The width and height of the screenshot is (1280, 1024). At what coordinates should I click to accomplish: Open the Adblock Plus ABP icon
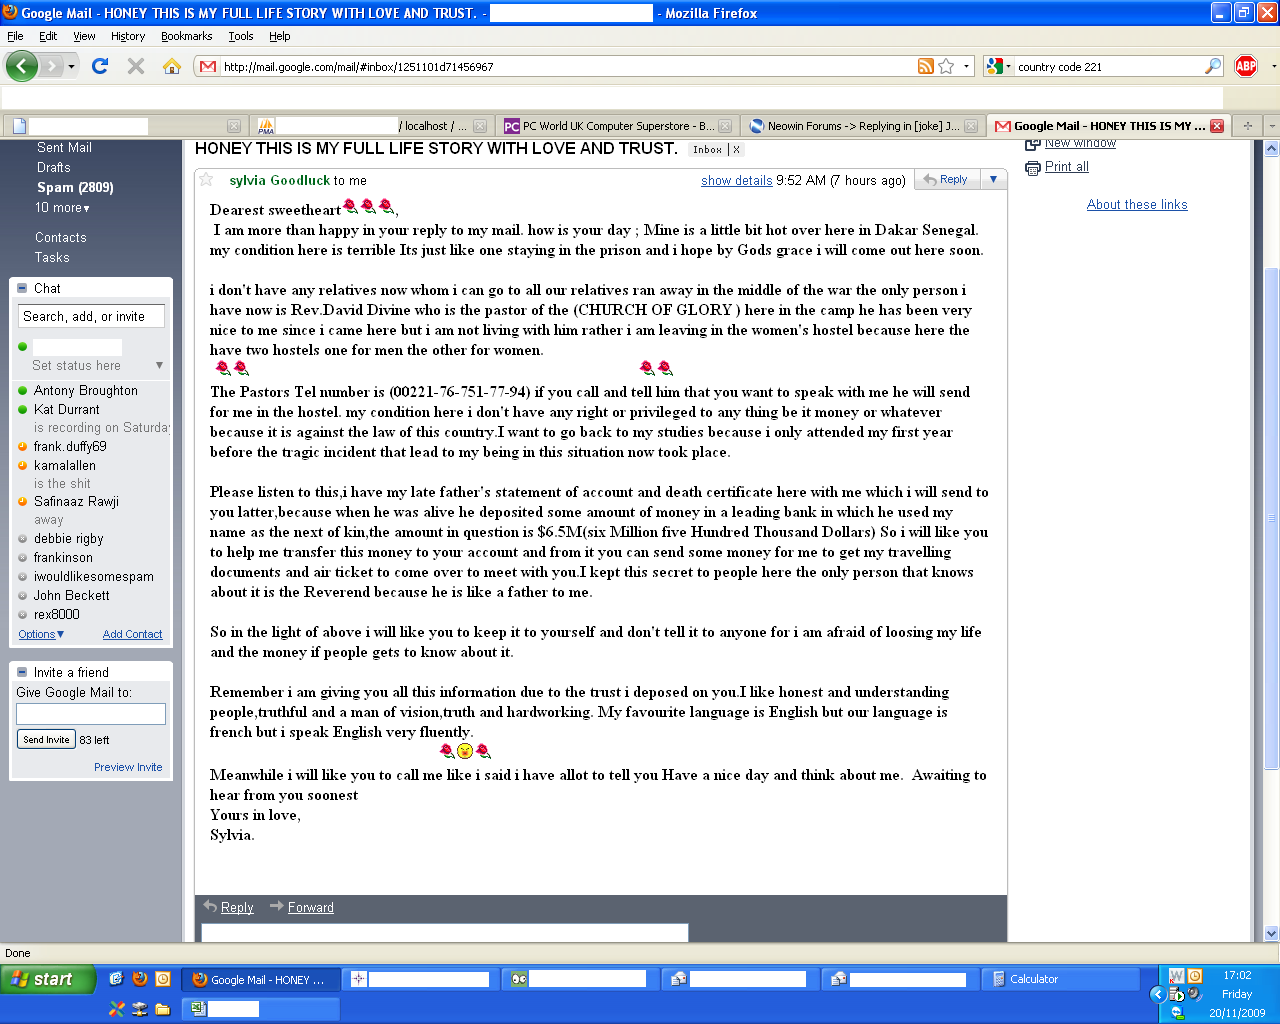point(1246,66)
